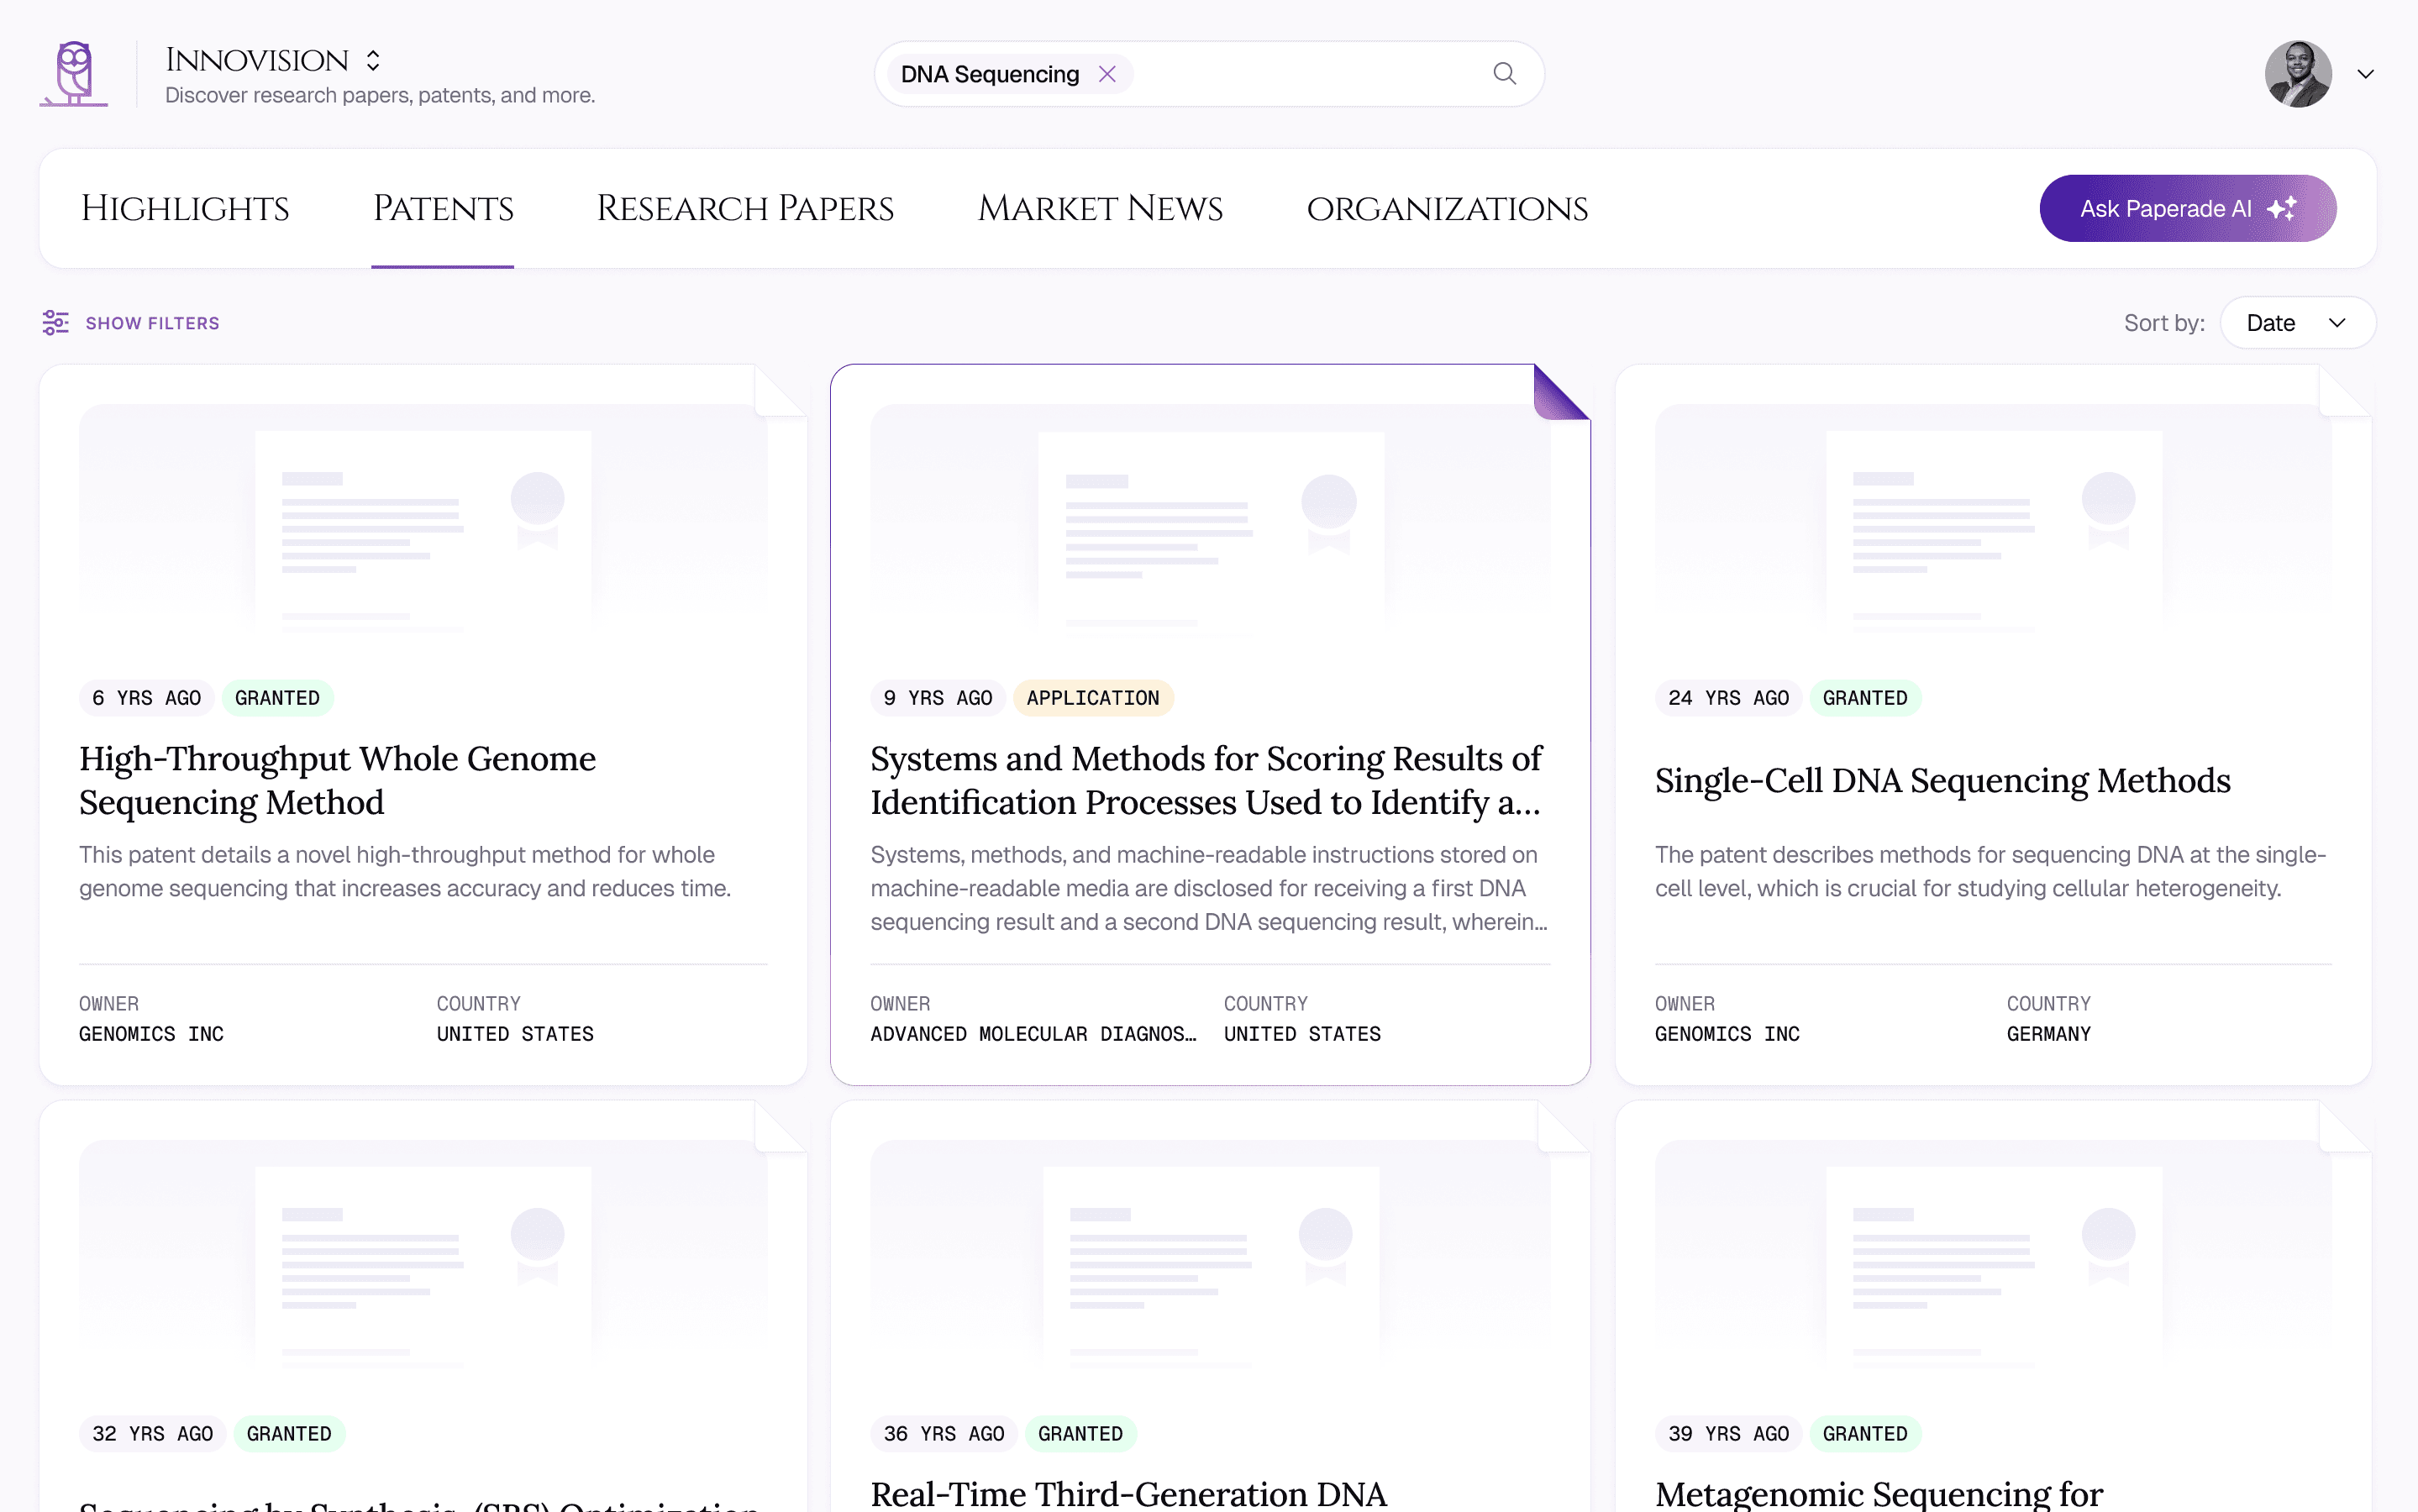Expand the Innovision workspace switcher
The height and width of the screenshot is (1512, 2418).
click(373, 60)
